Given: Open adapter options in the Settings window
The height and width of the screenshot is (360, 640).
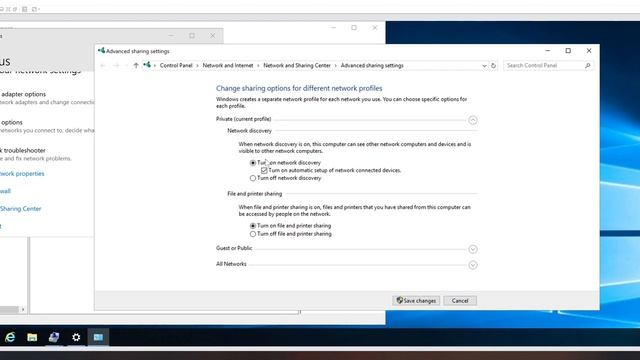Looking at the screenshot, I should click(x=23, y=94).
